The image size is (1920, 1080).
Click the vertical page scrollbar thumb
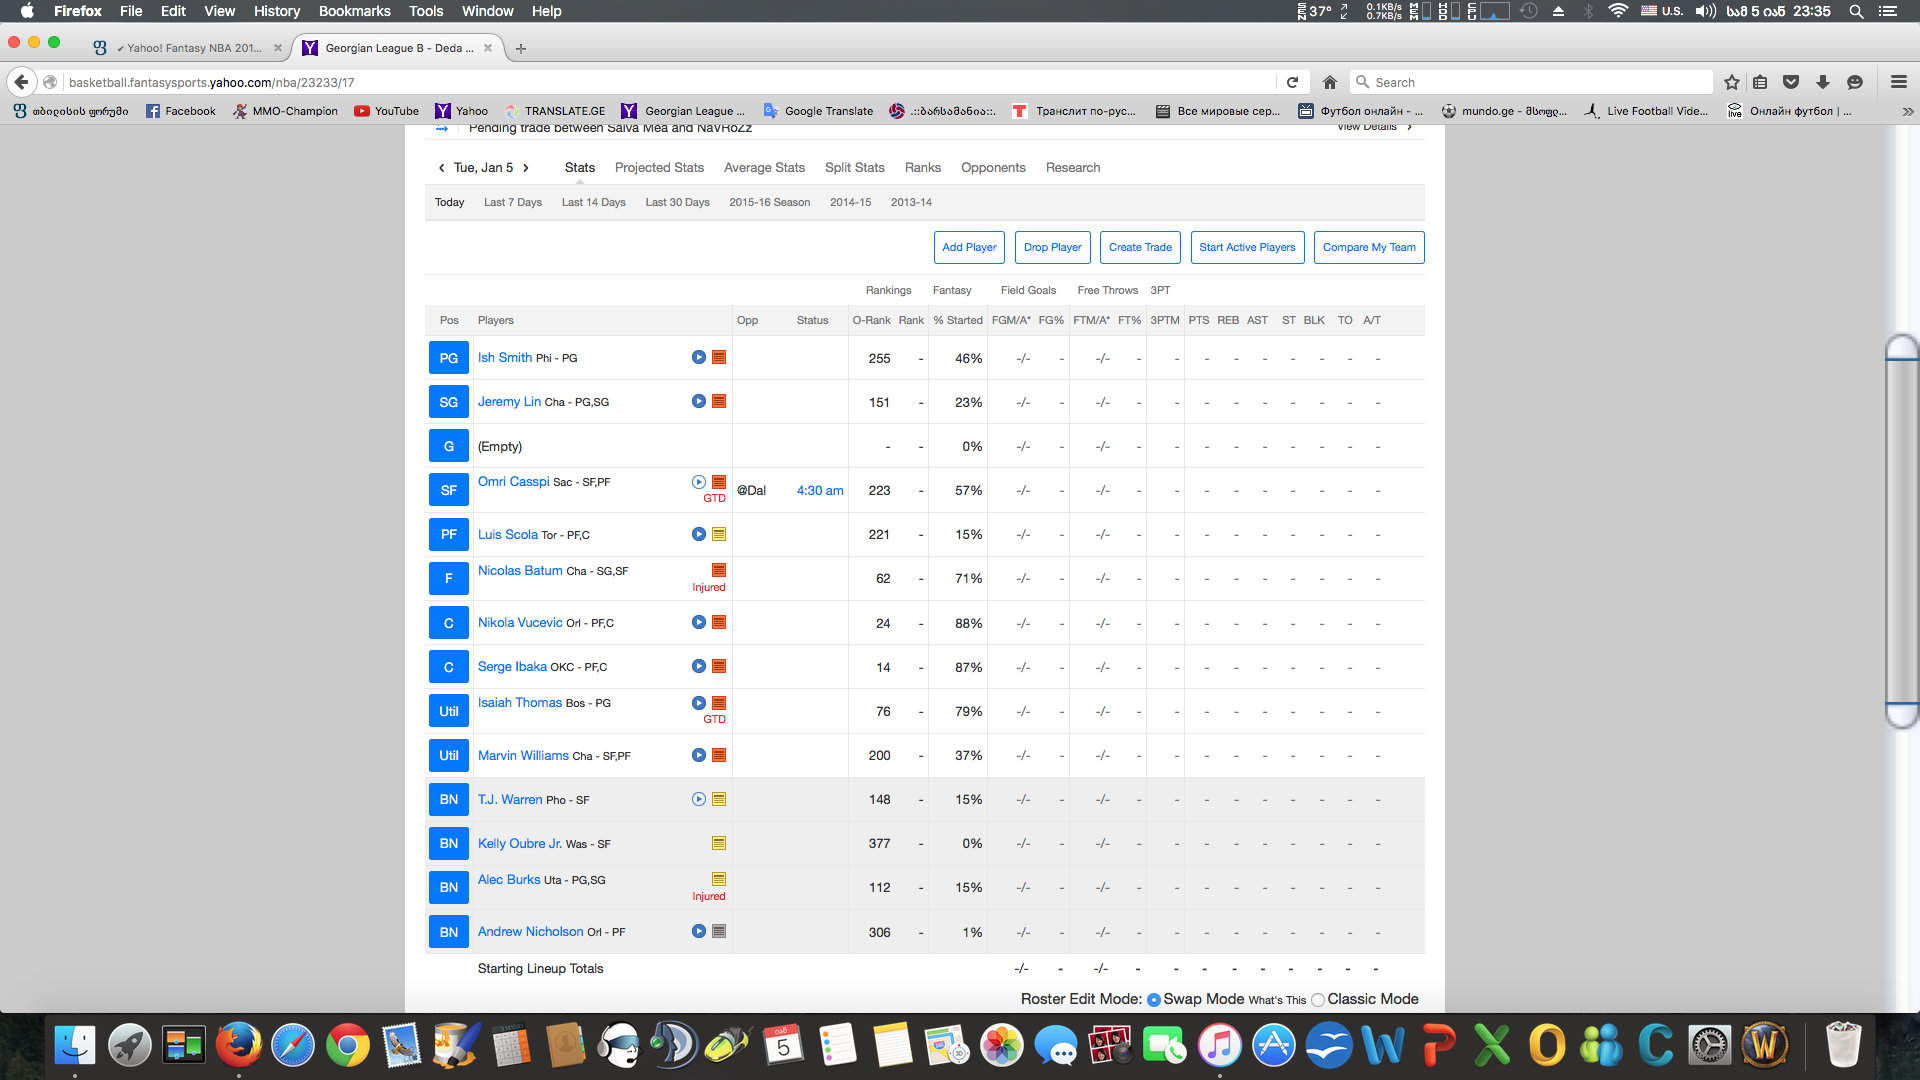point(1901,530)
